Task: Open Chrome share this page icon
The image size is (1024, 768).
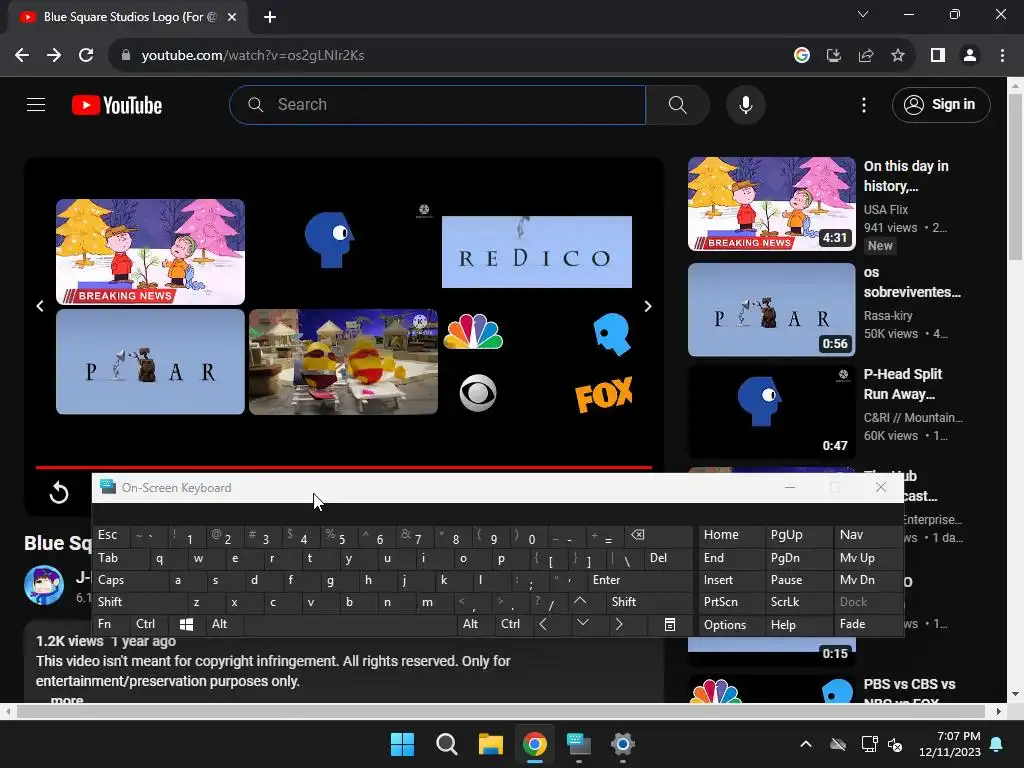Action: [x=866, y=56]
